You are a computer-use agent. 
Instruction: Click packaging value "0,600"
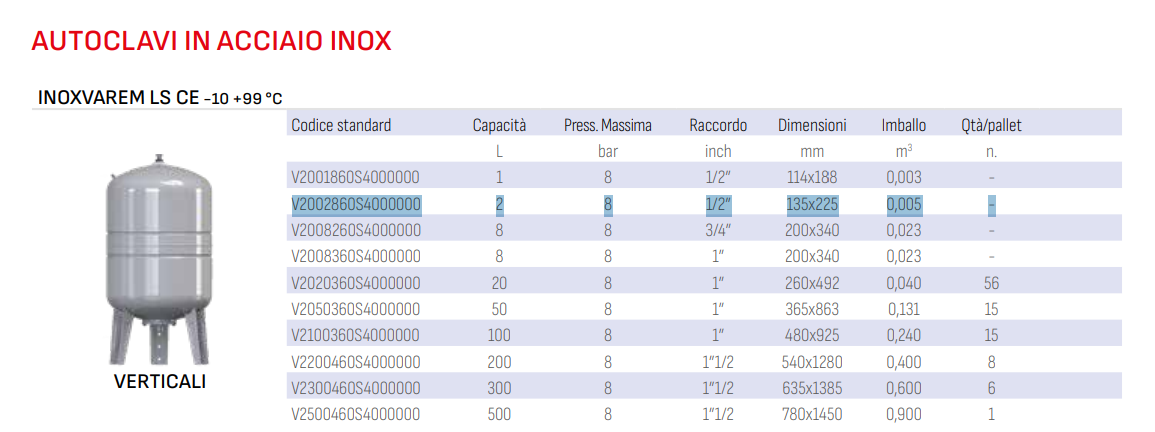904,389
